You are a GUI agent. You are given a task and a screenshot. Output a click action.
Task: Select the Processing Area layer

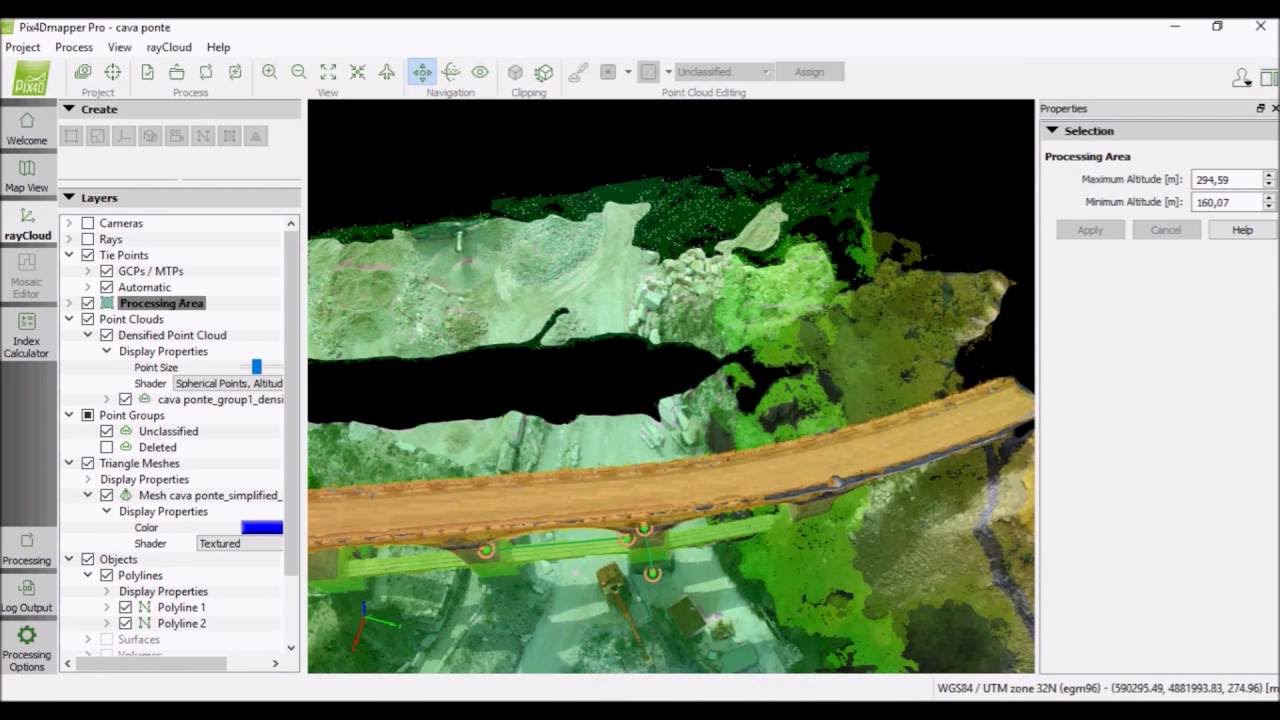pyautogui.click(x=160, y=303)
